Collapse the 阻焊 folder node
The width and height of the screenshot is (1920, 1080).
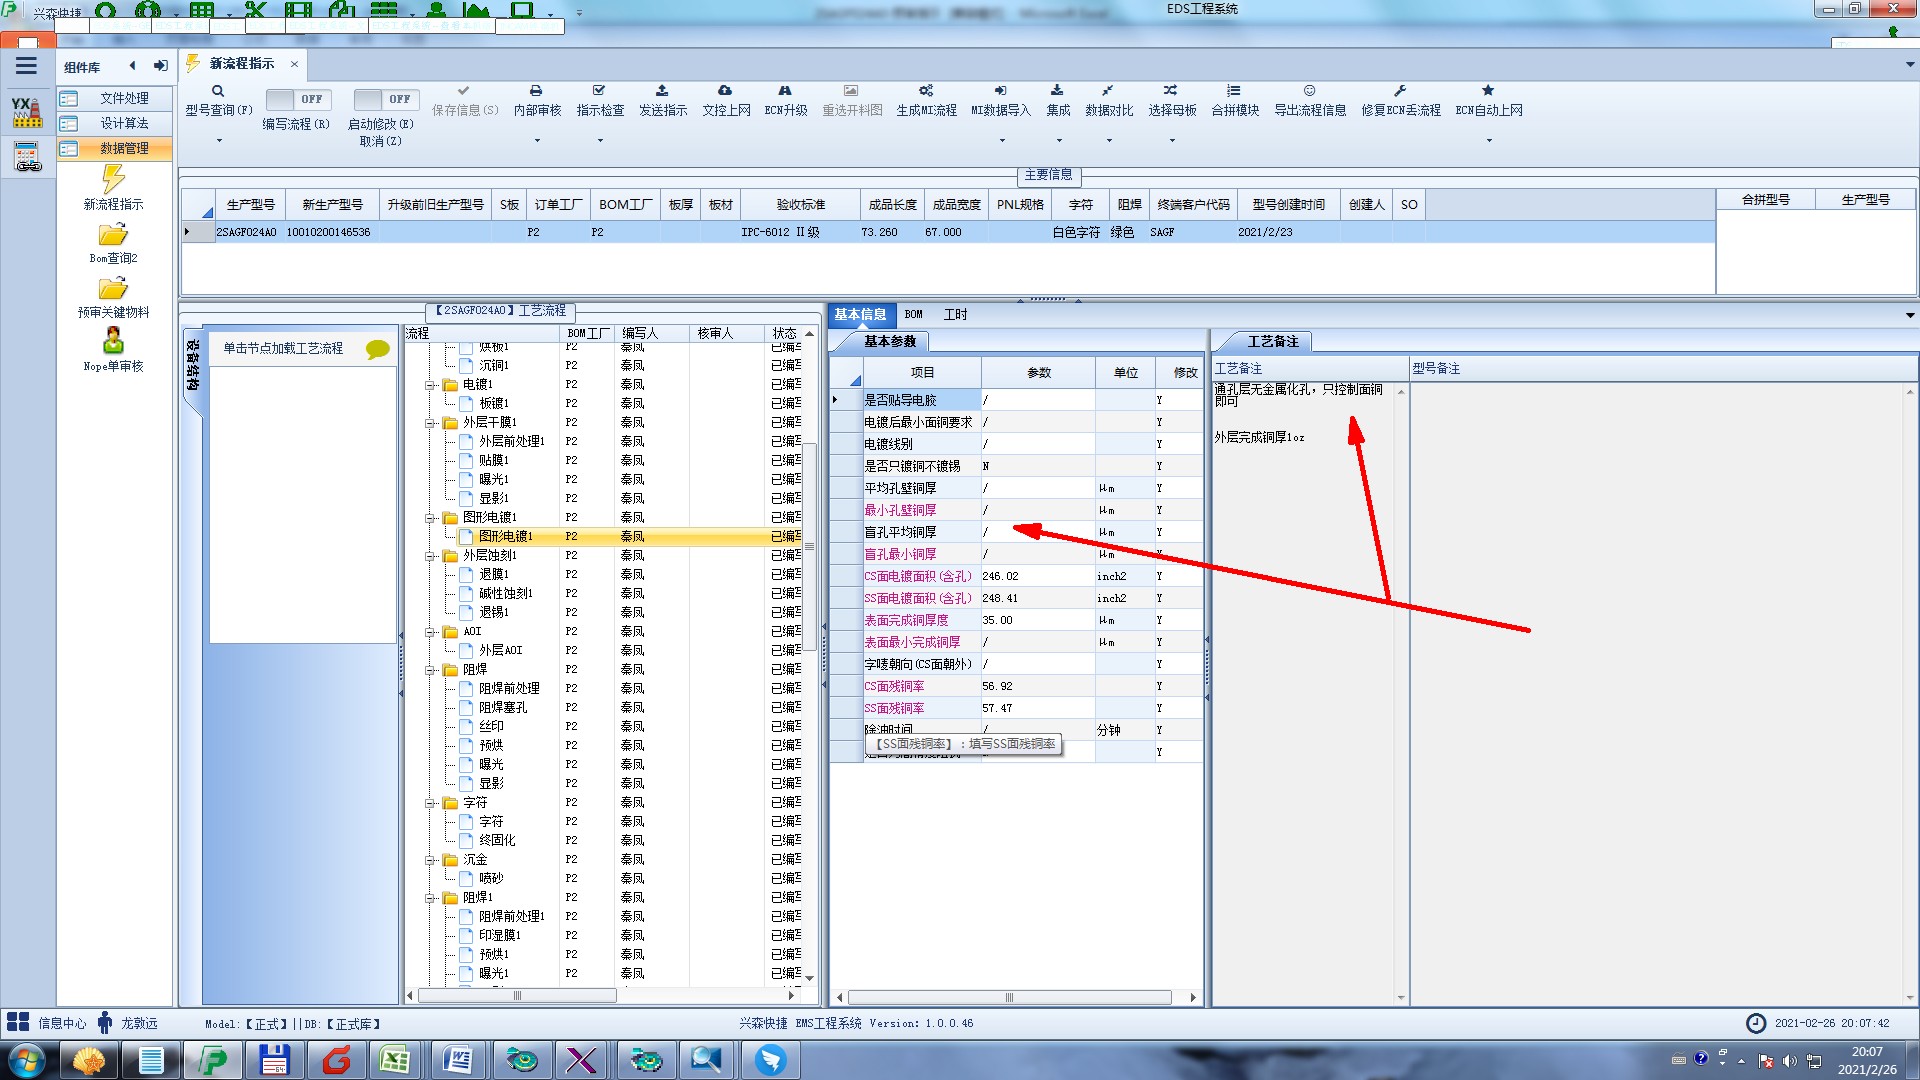(431, 670)
